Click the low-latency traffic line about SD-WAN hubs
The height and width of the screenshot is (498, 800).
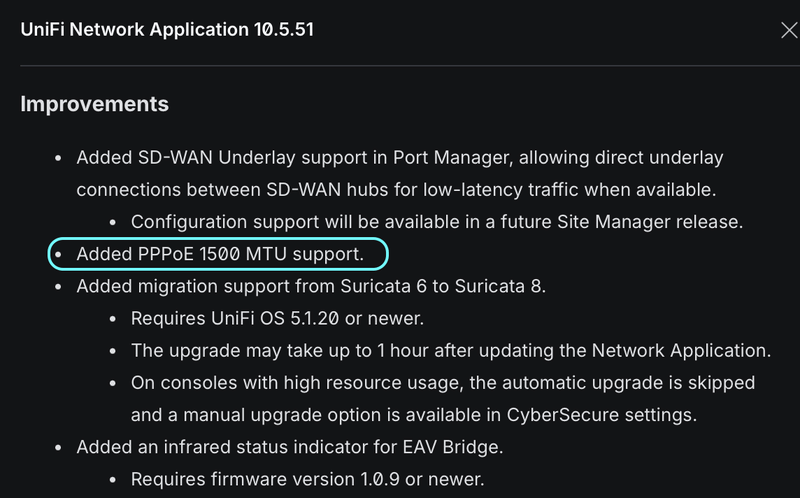(x=396, y=190)
